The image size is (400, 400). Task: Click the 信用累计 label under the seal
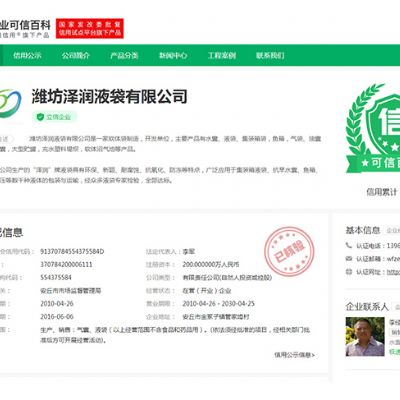[382, 192]
